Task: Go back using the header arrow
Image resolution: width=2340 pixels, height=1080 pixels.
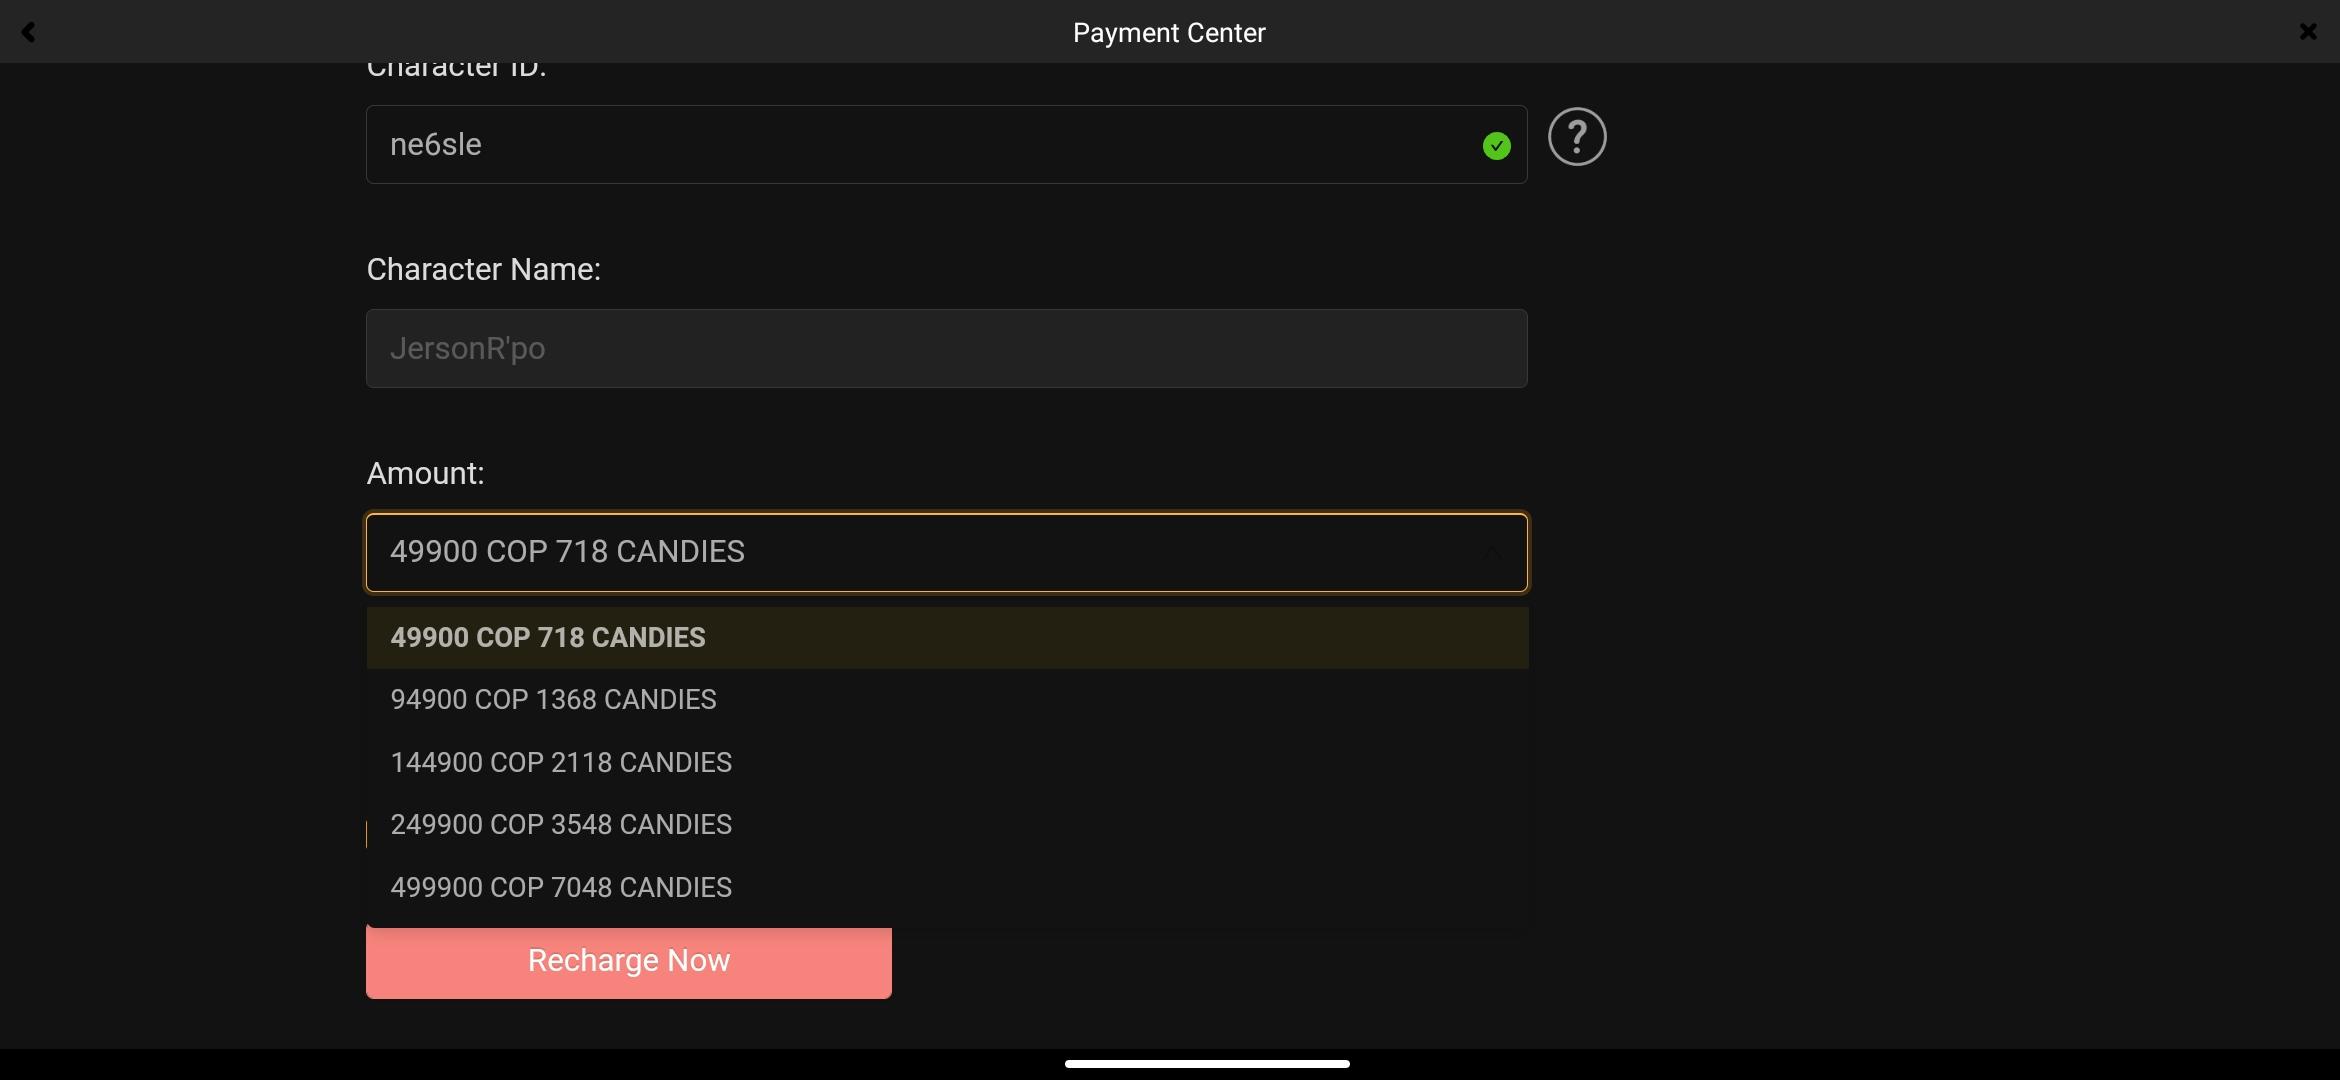Action: [x=28, y=33]
